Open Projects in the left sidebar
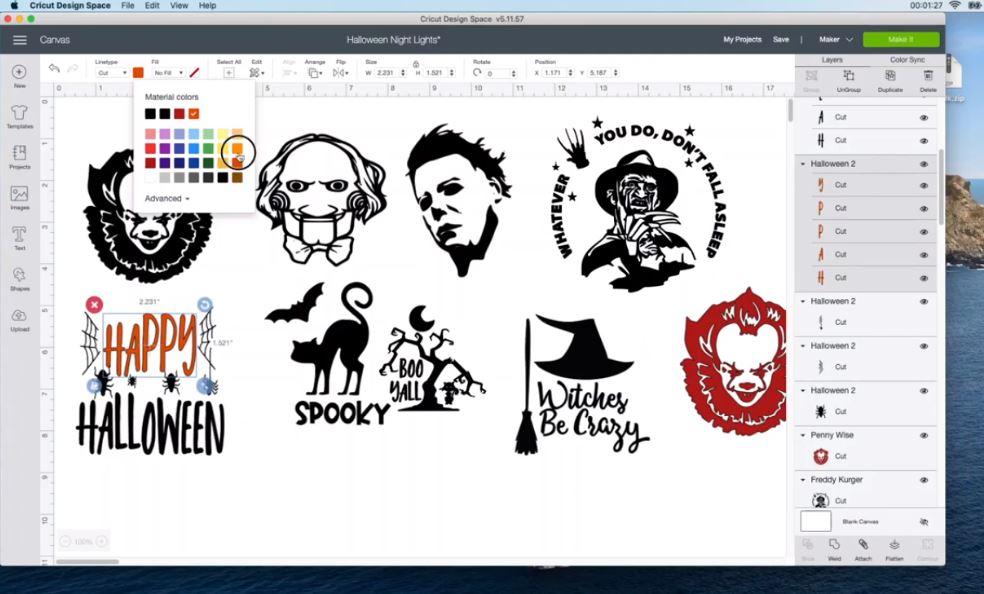 click(19, 157)
